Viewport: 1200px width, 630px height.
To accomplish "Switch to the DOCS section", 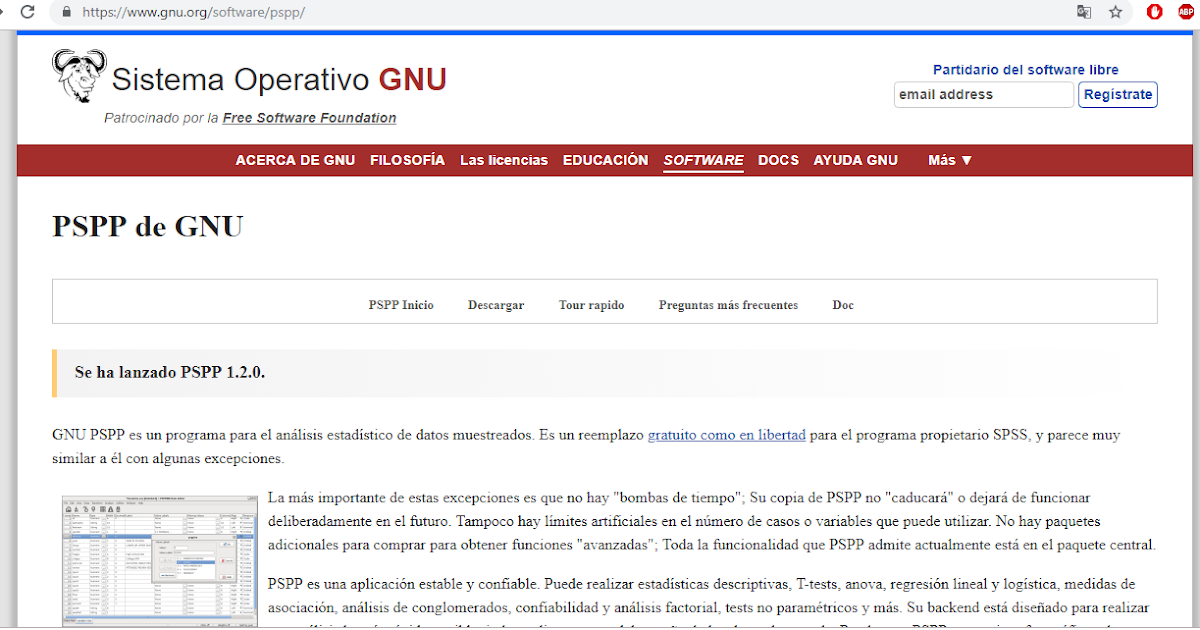I will tap(778, 160).
